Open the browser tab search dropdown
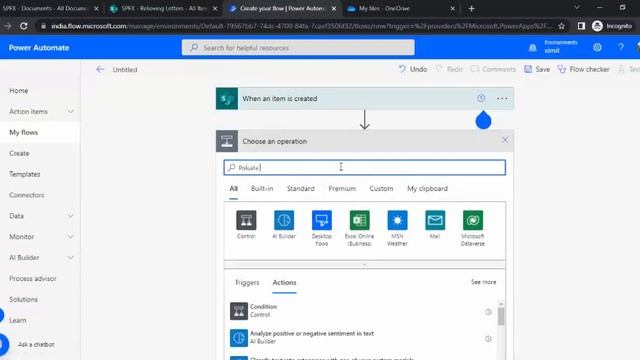Viewport: 640px width, 360px height. pyautogui.click(x=577, y=8)
